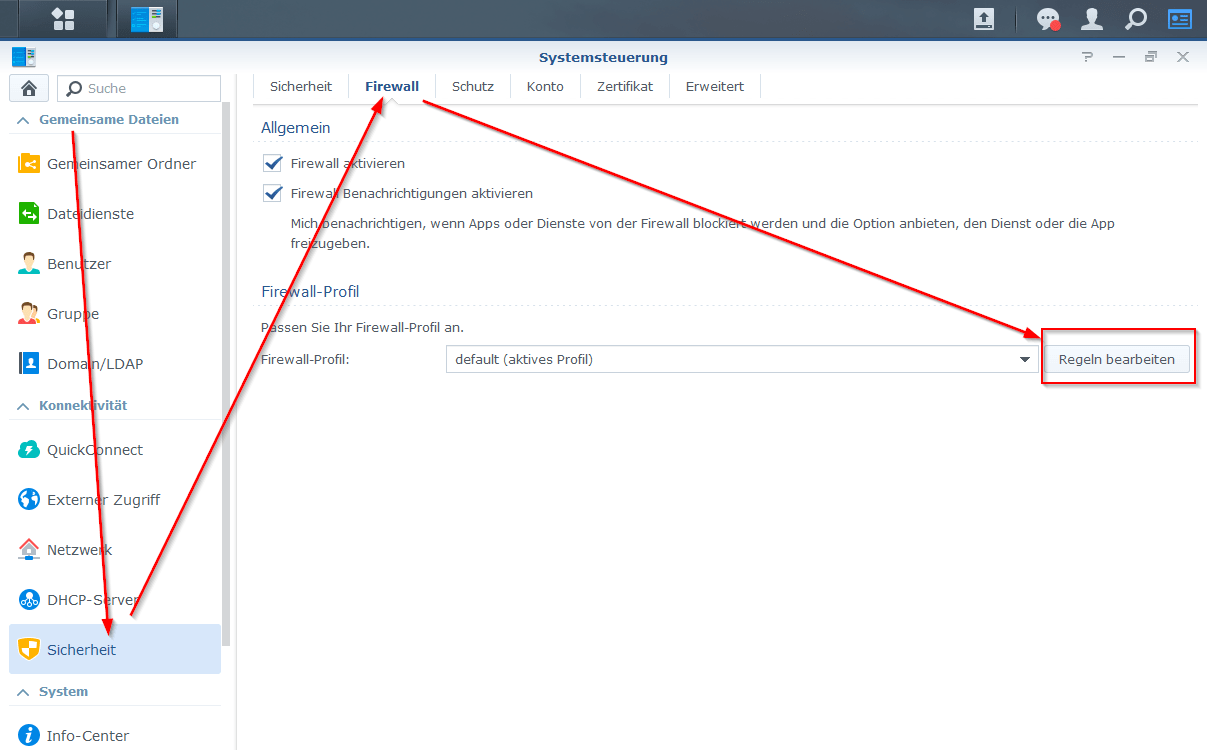This screenshot has height=750, width=1207.
Task: Disable the Firewall aktivieren checkbox
Action: tap(272, 163)
